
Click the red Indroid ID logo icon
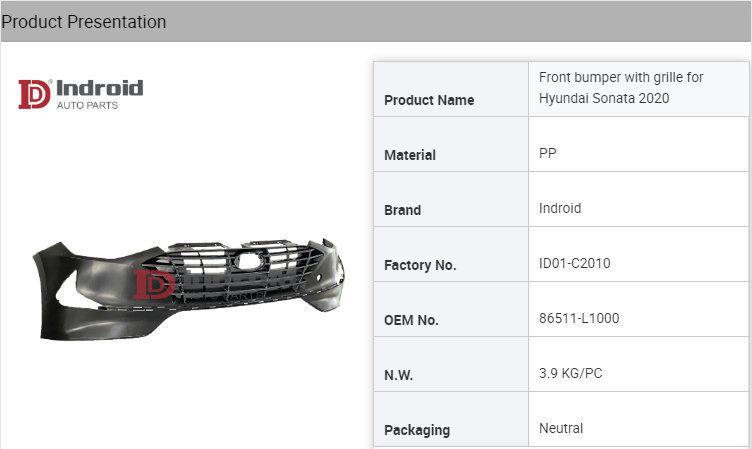34,94
